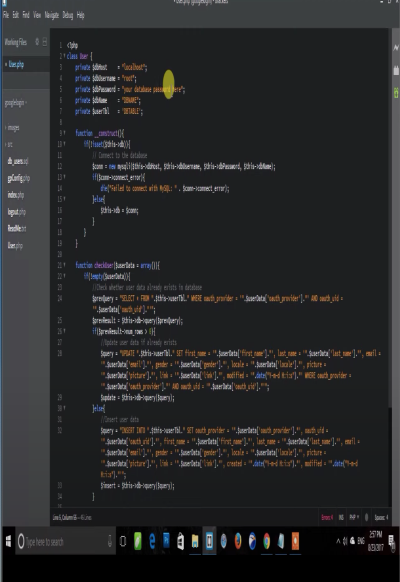Click the Live Preview lightning icon
Screen dimensions: 400x582
pos(396,48)
